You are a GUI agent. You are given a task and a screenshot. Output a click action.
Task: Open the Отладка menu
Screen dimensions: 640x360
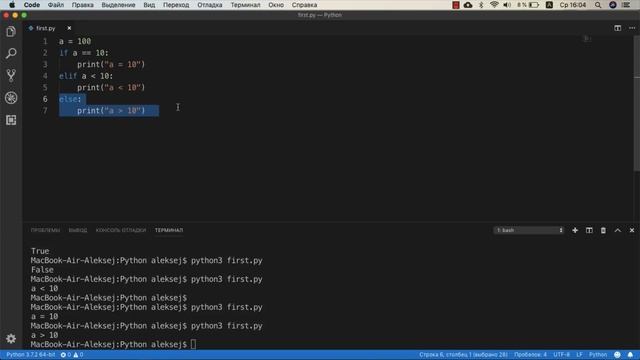click(x=210, y=5)
